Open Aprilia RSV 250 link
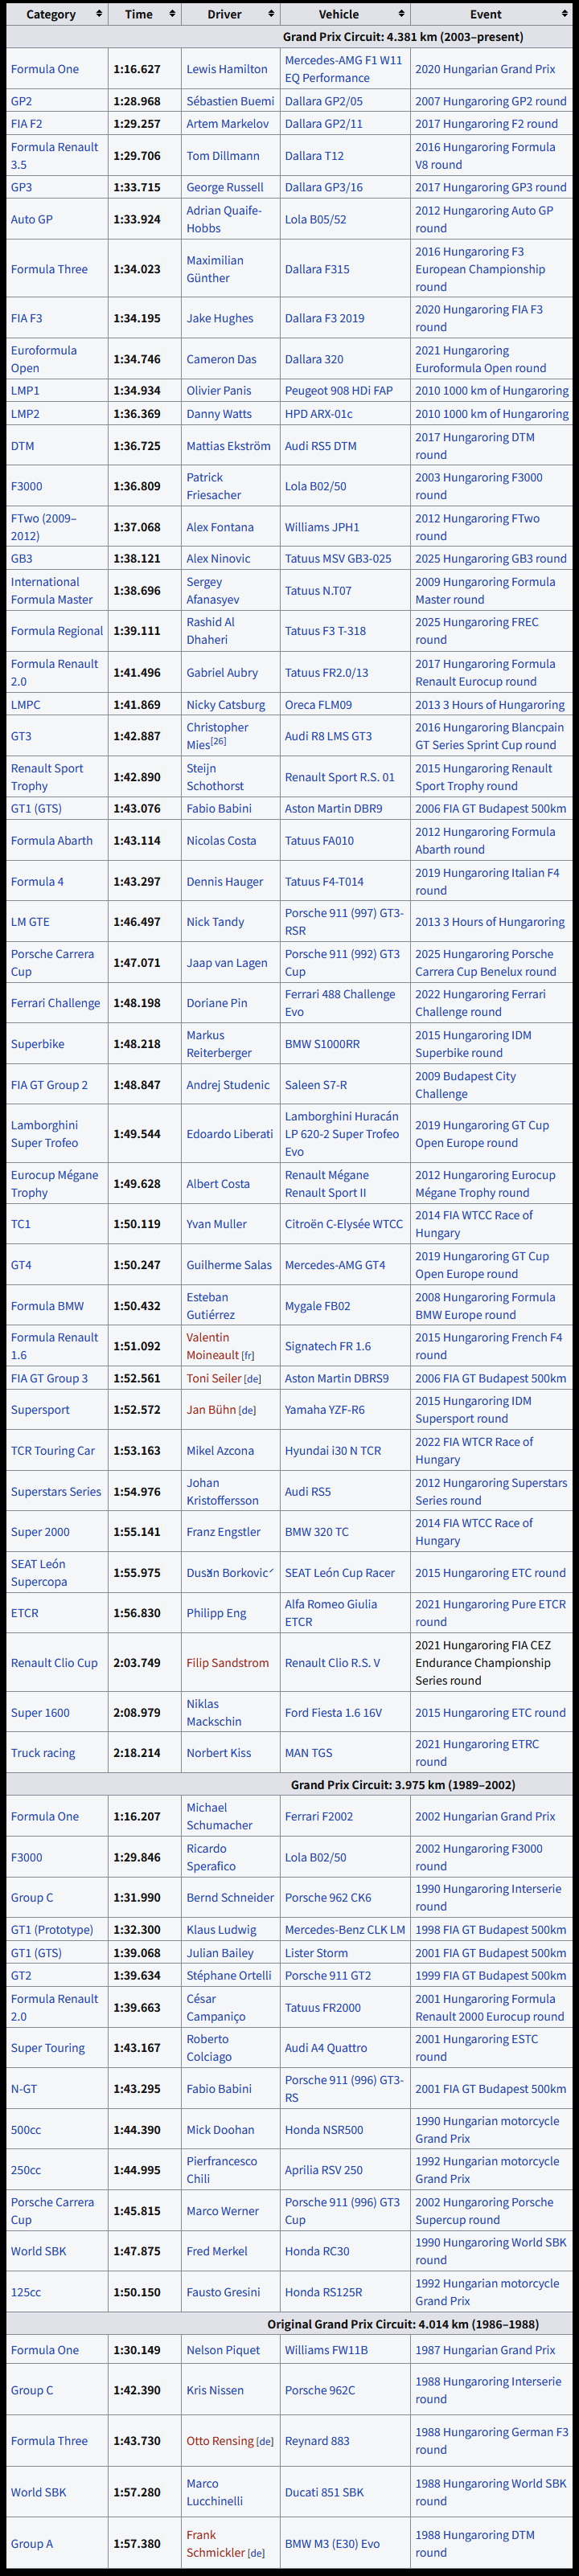The height and width of the screenshot is (2576, 579). (324, 2170)
